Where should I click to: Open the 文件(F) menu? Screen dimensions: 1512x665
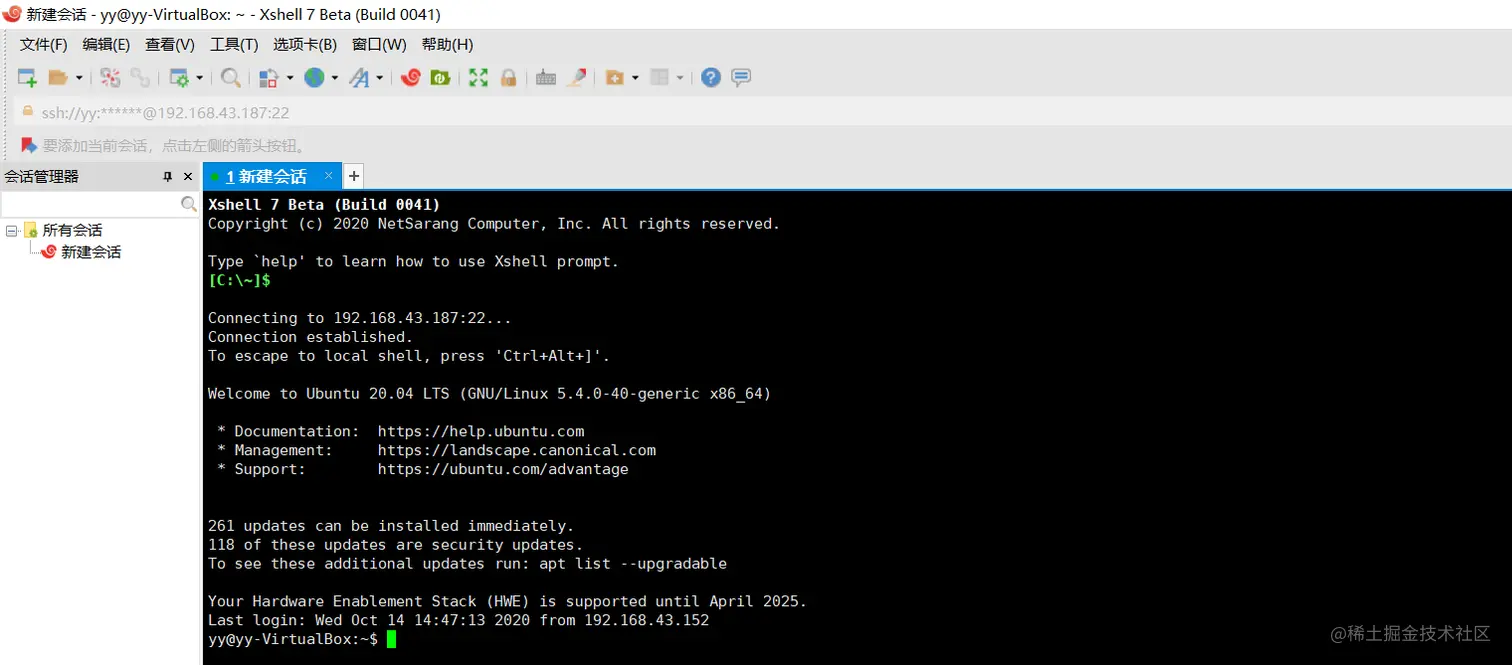tap(44, 44)
